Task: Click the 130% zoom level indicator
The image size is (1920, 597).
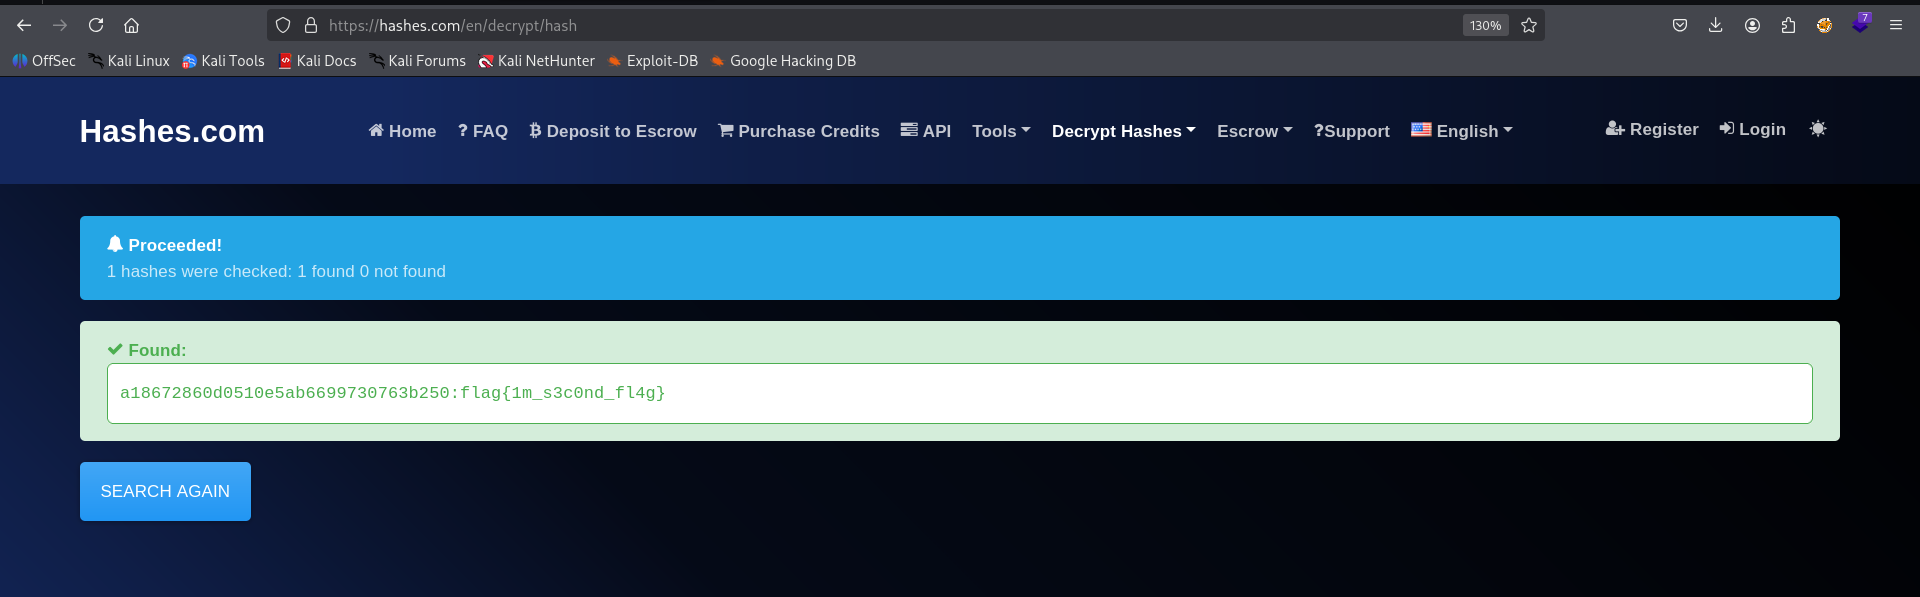Action: coord(1485,25)
